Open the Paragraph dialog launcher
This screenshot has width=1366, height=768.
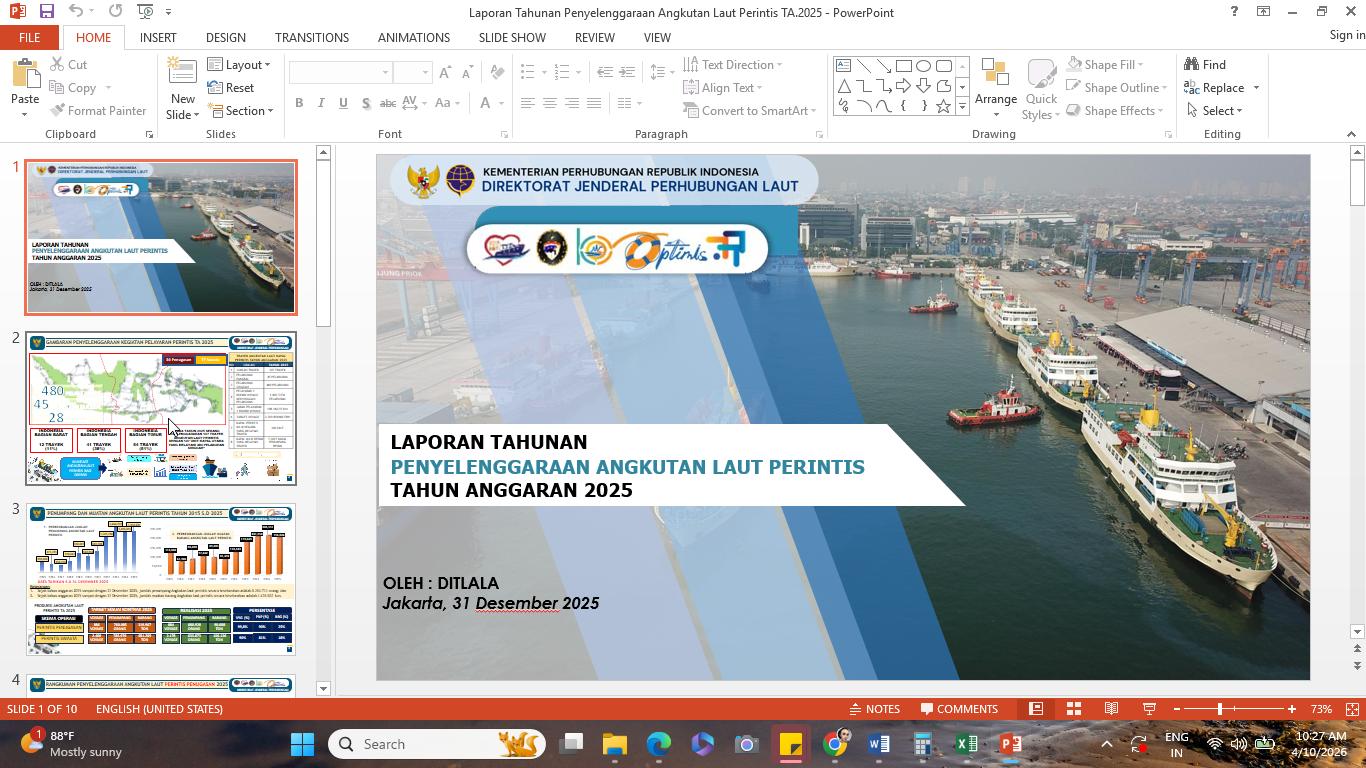tap(819, 134)
